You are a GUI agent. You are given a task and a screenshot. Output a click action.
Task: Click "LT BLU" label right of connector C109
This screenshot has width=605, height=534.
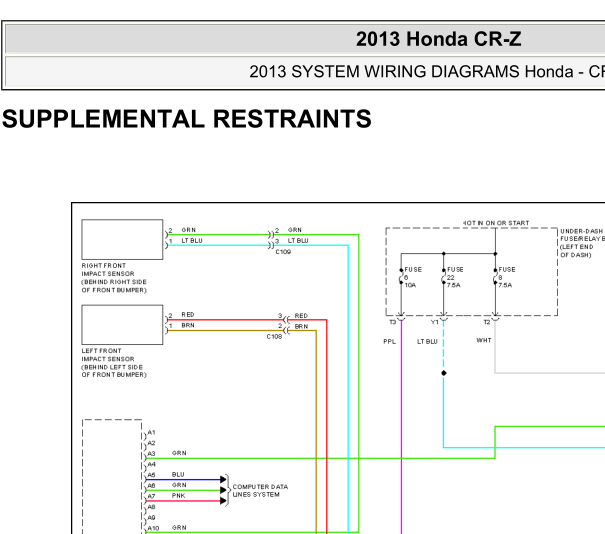point(298,240)
